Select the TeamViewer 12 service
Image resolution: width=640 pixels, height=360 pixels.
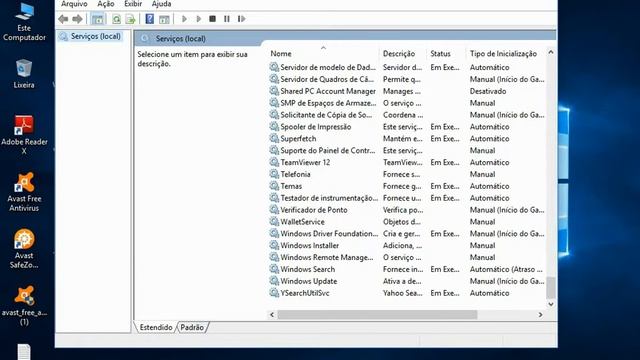305,162
